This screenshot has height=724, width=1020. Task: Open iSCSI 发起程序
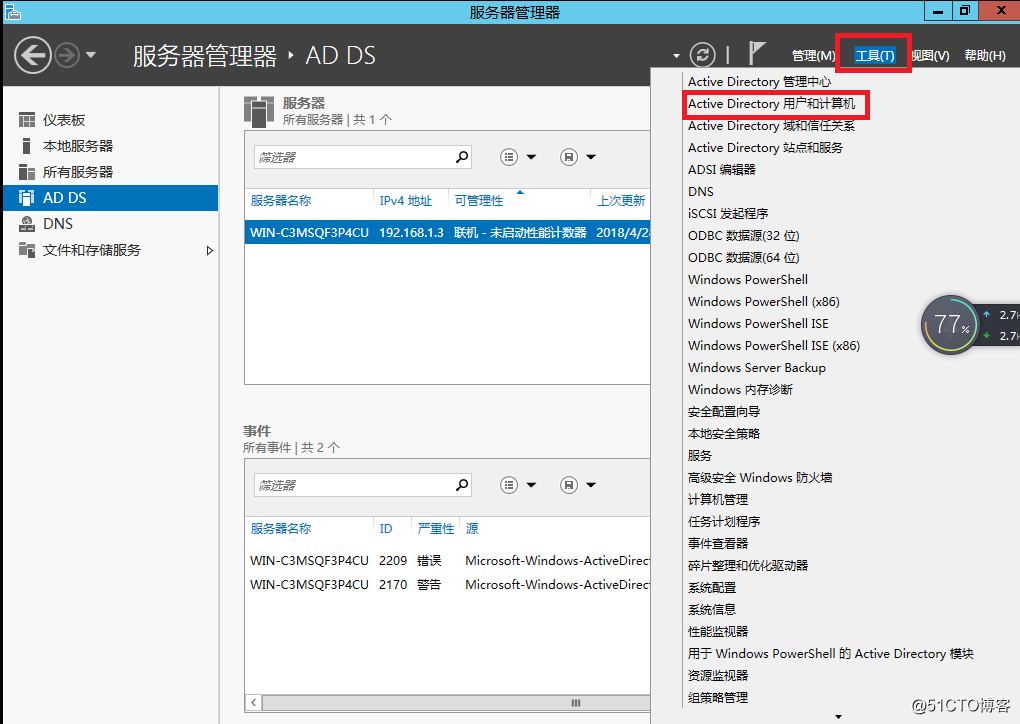click(728, 214)
